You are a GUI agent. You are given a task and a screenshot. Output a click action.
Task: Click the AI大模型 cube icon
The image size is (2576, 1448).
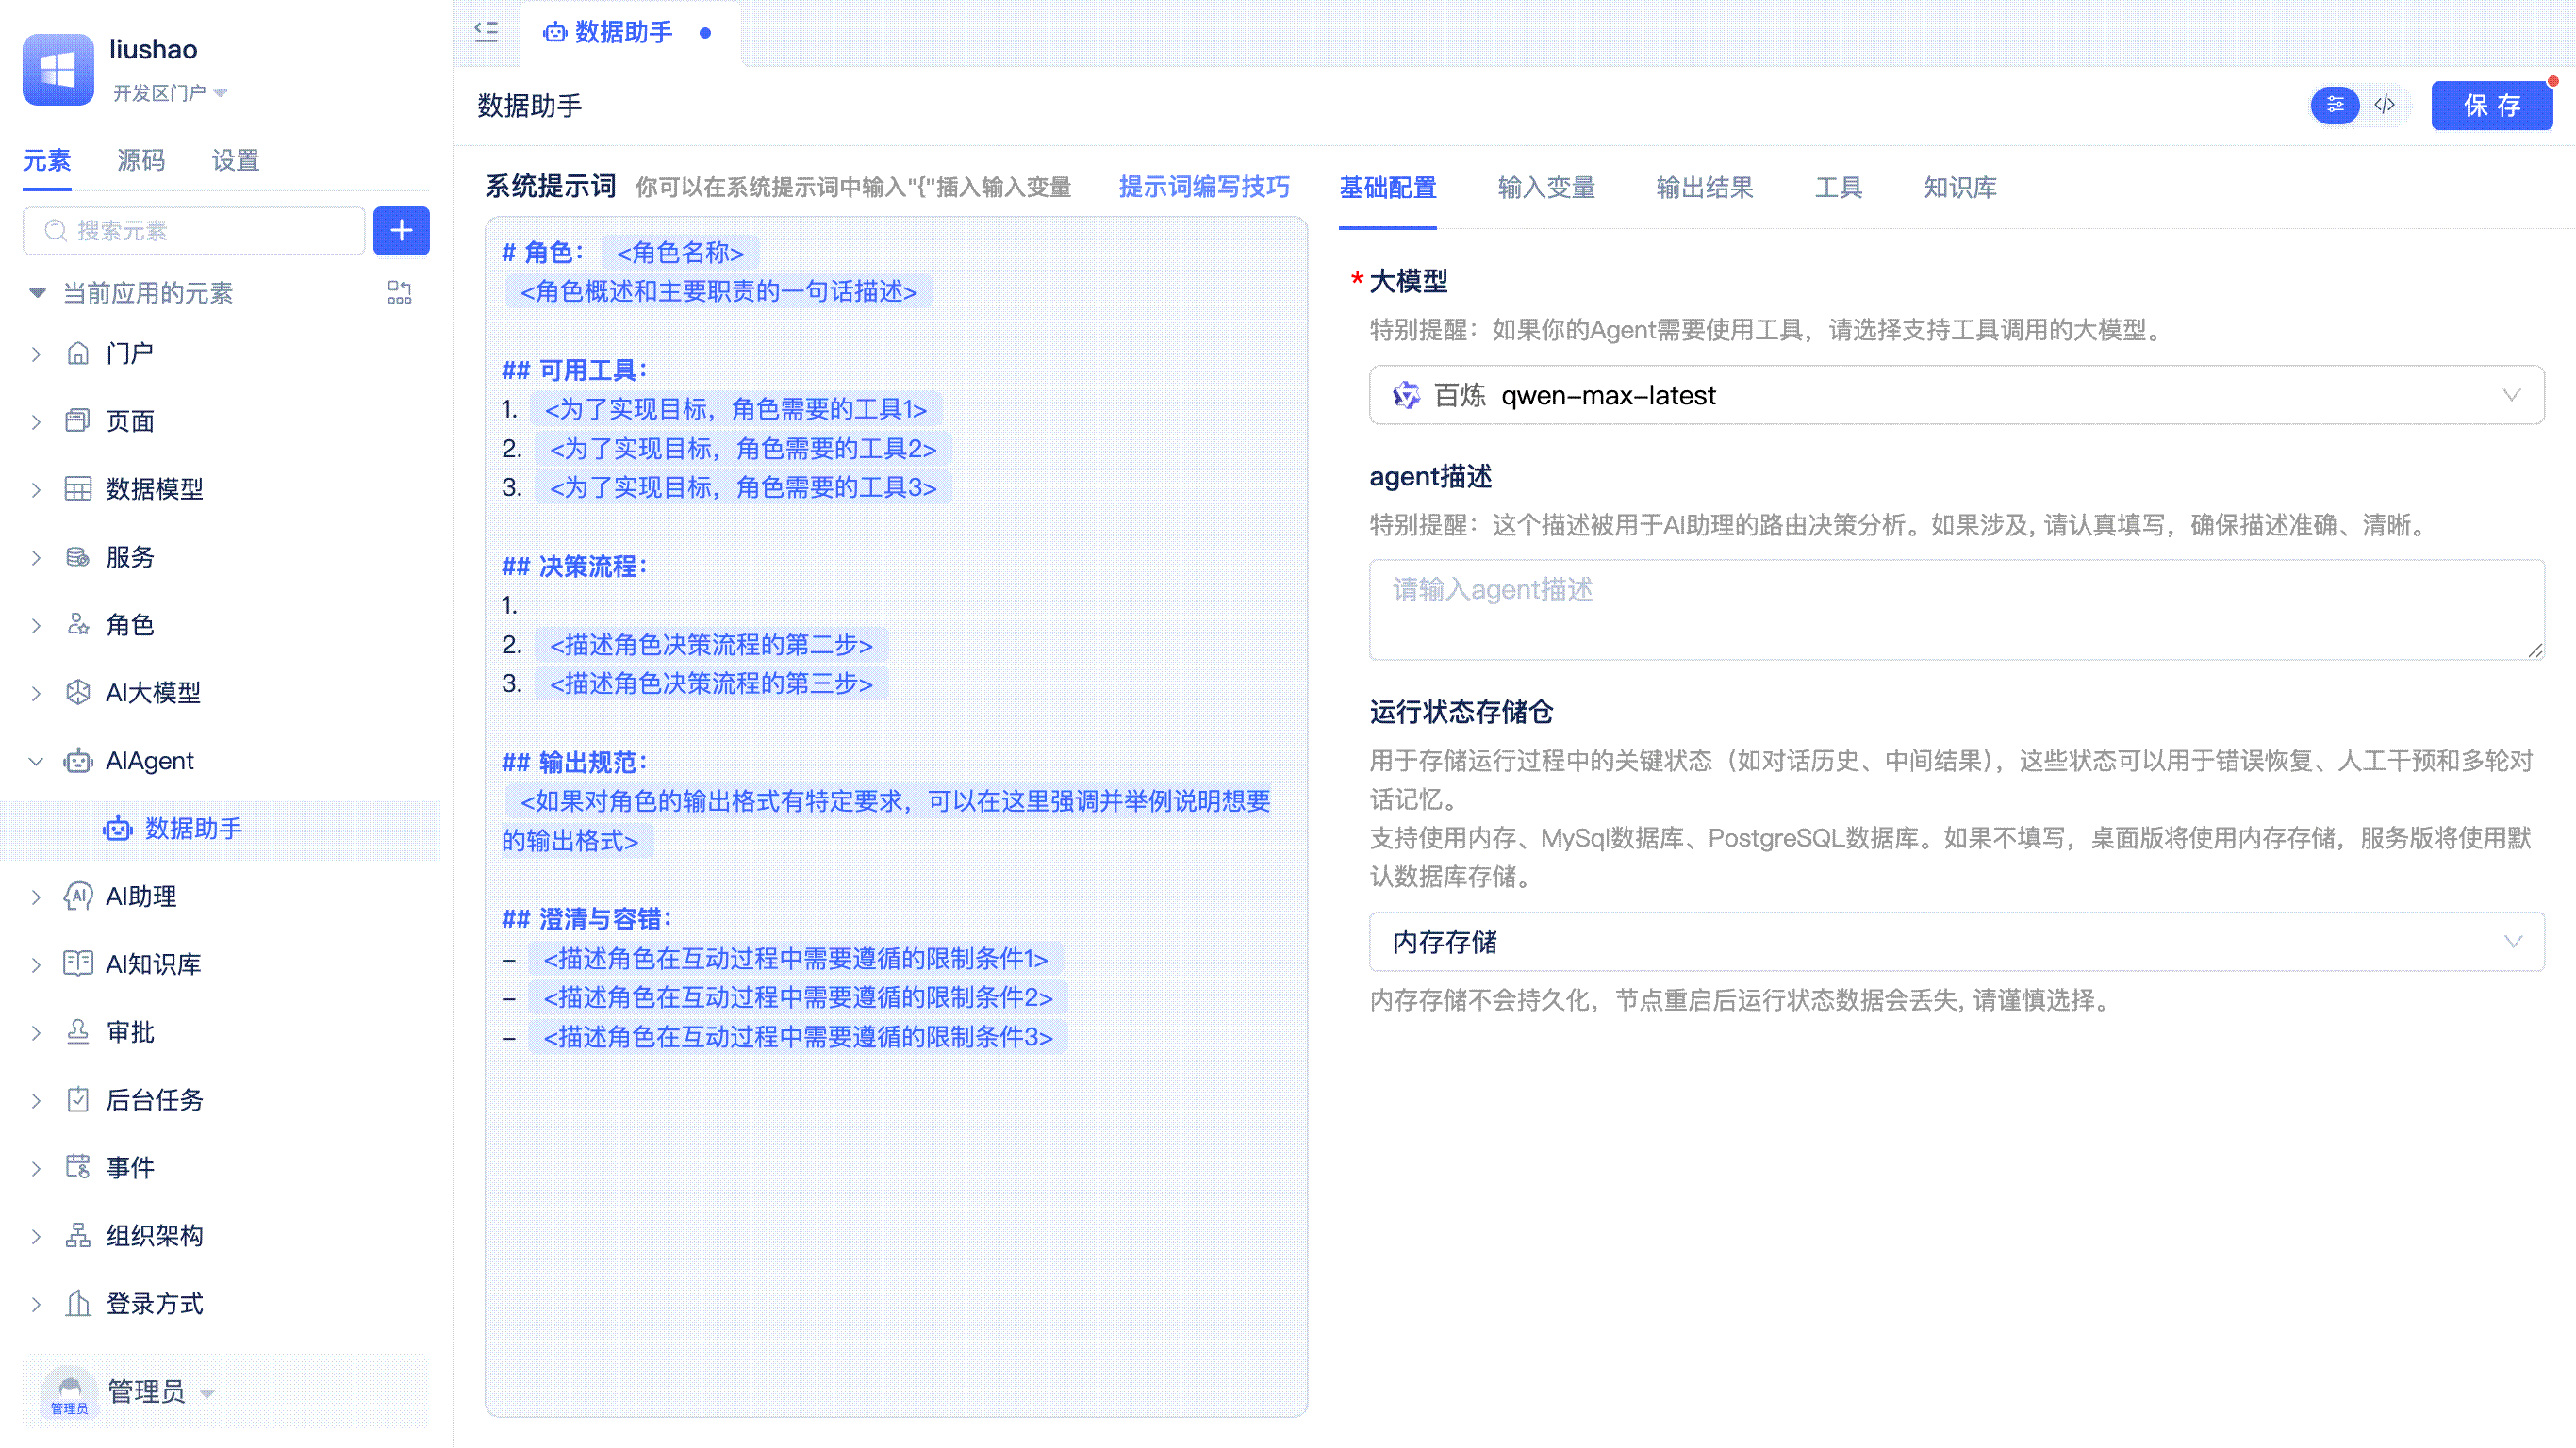(78, 693)
